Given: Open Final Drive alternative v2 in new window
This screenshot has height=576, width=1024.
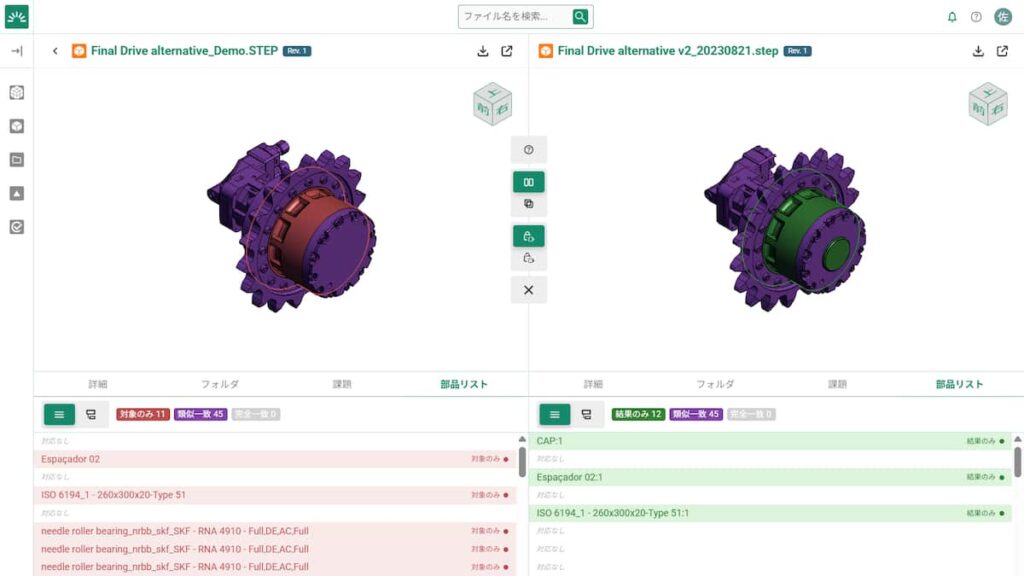Looking at the screenshot, I should (1002, 51).
